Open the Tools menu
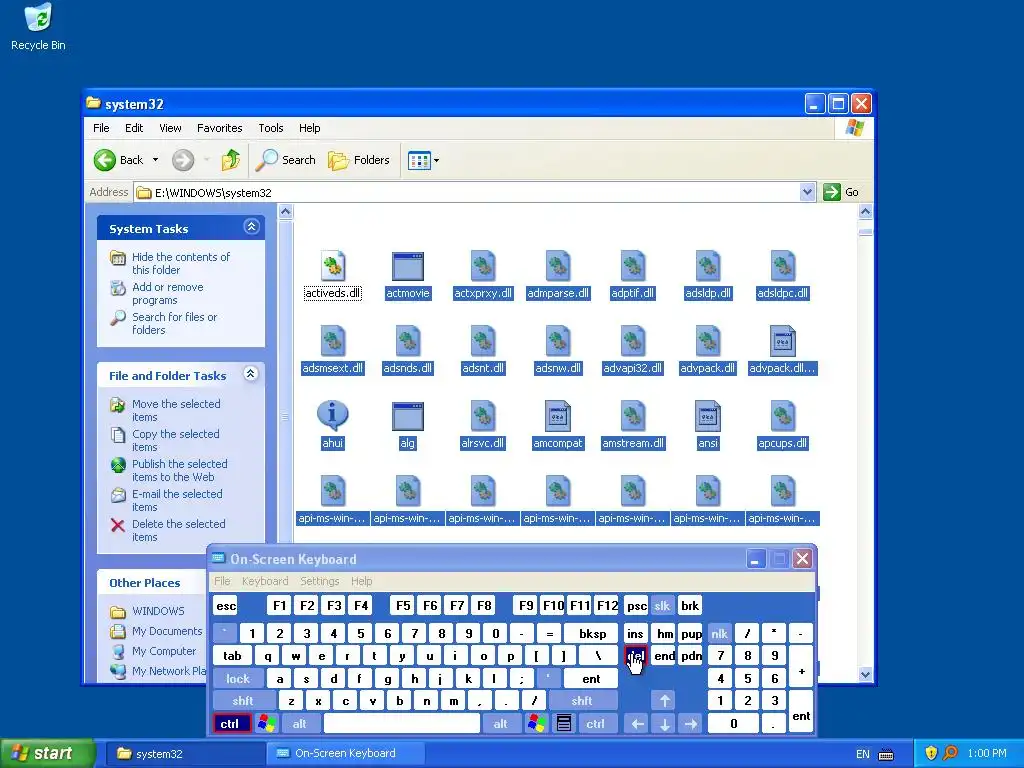The width and height of the screenshot is (1024, 768). [x=270, y=128]
